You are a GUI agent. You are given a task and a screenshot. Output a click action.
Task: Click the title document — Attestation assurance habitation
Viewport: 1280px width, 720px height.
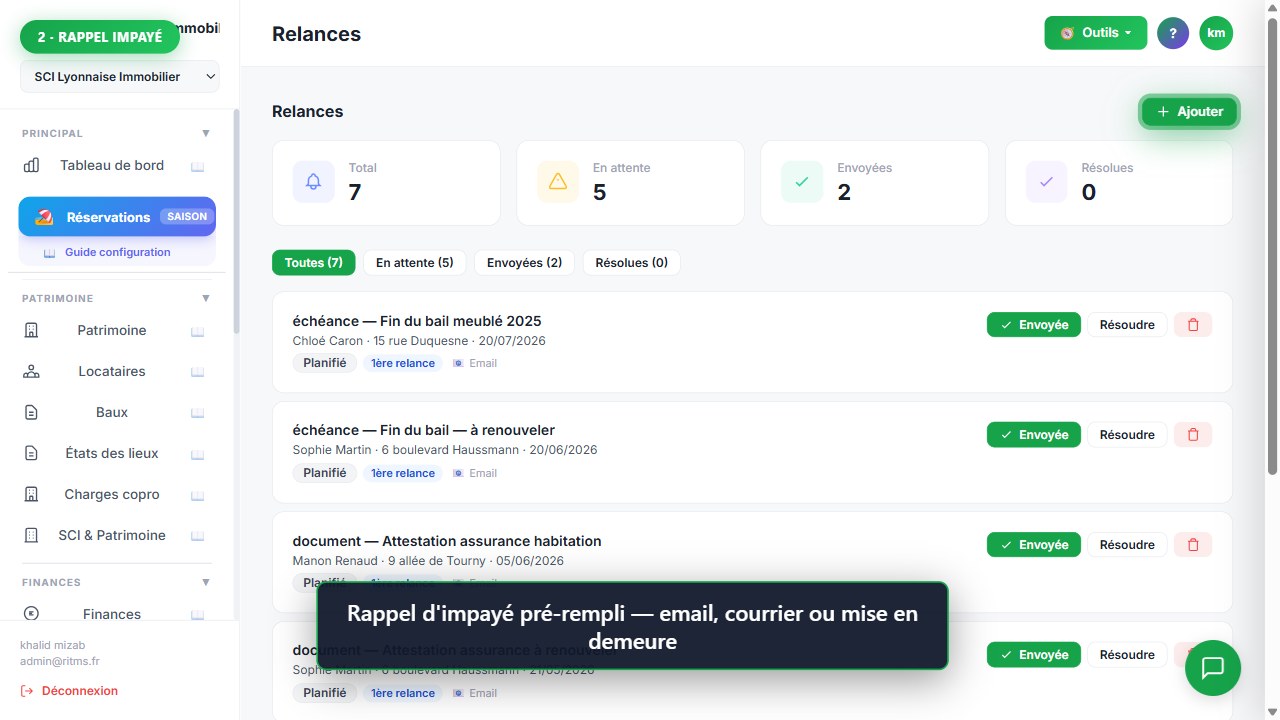tap(447, 541)
